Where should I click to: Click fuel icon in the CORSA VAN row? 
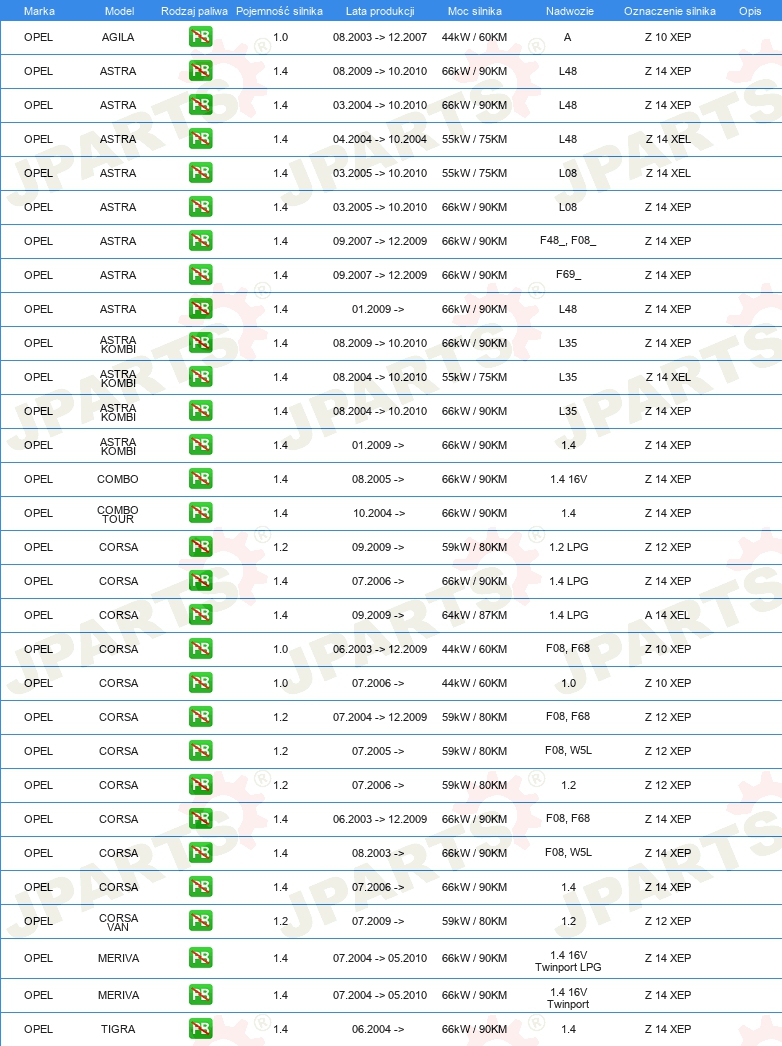pyautogui.click(x=201, y=921)
